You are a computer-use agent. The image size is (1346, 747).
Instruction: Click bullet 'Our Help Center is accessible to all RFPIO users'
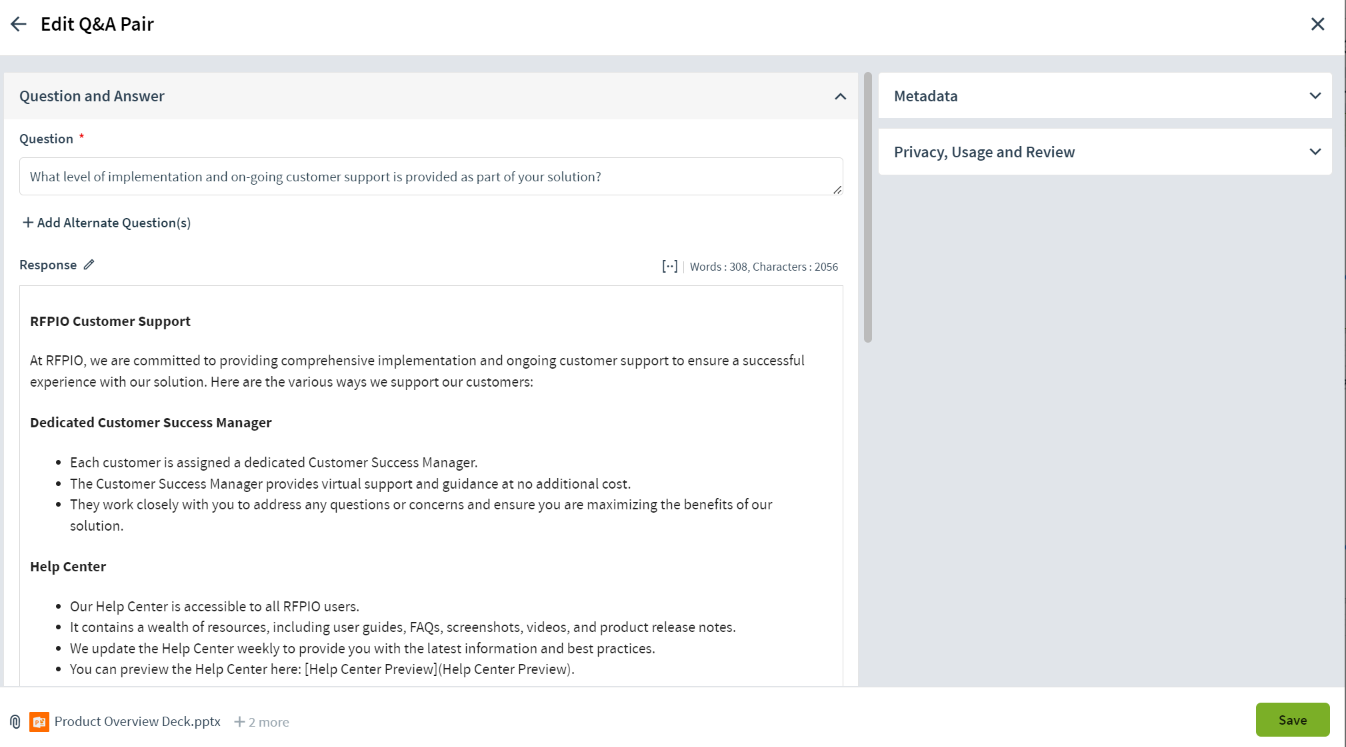pos(214,607)
